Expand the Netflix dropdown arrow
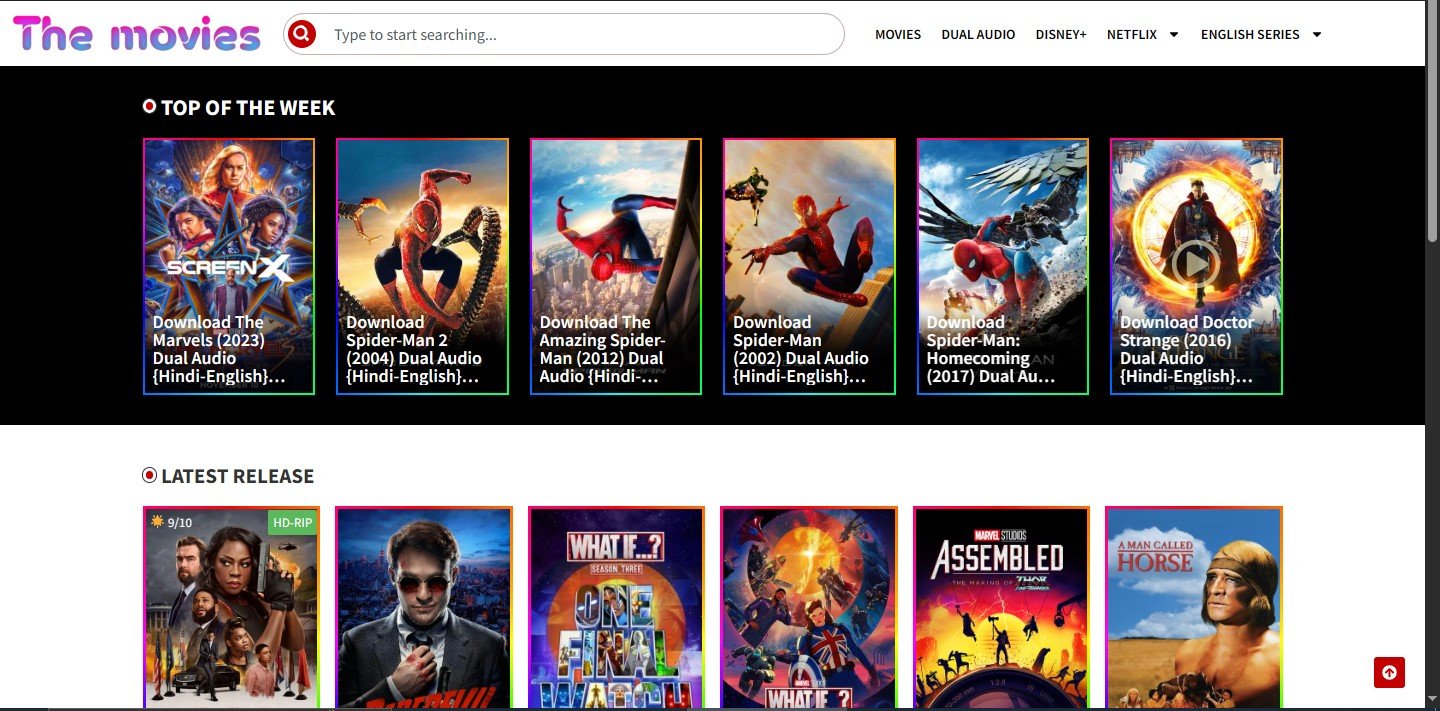This screenshot has width=1440, height=711. [1174, 35]
